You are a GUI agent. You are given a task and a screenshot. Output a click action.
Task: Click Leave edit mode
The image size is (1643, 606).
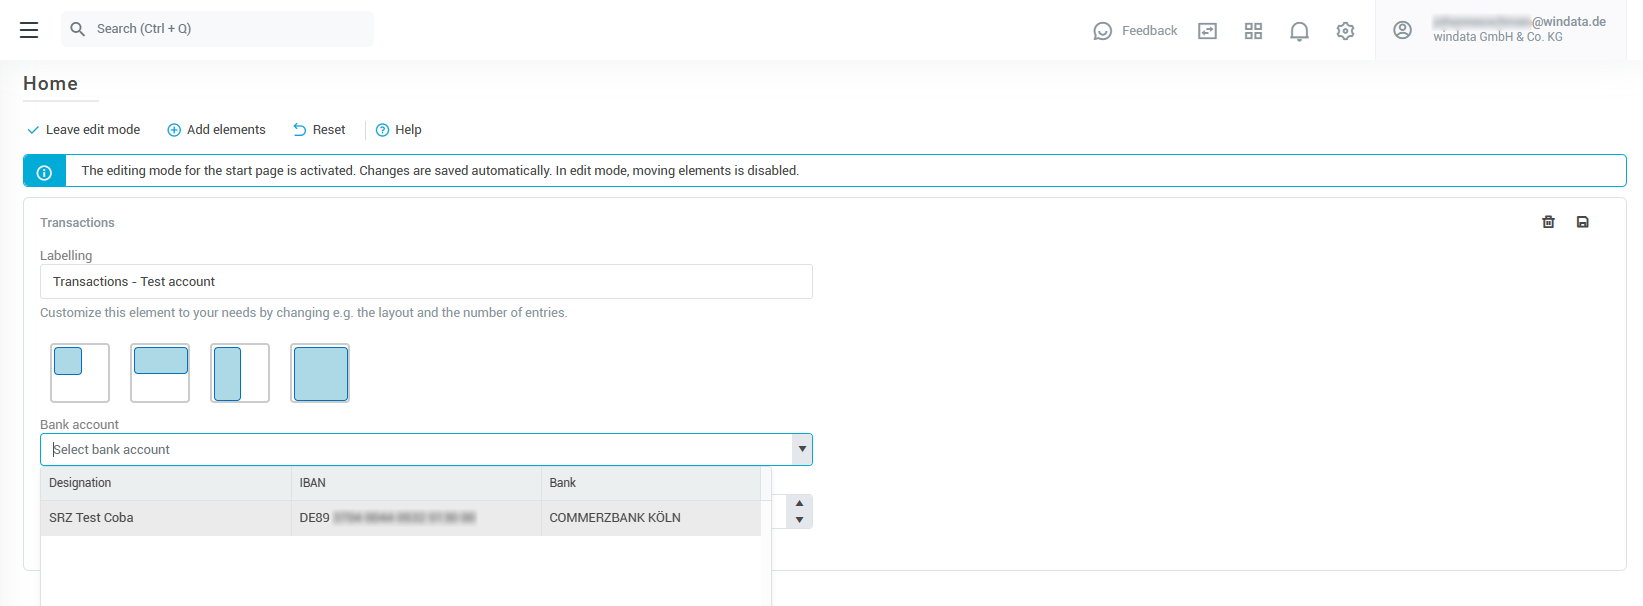(83, 130)
